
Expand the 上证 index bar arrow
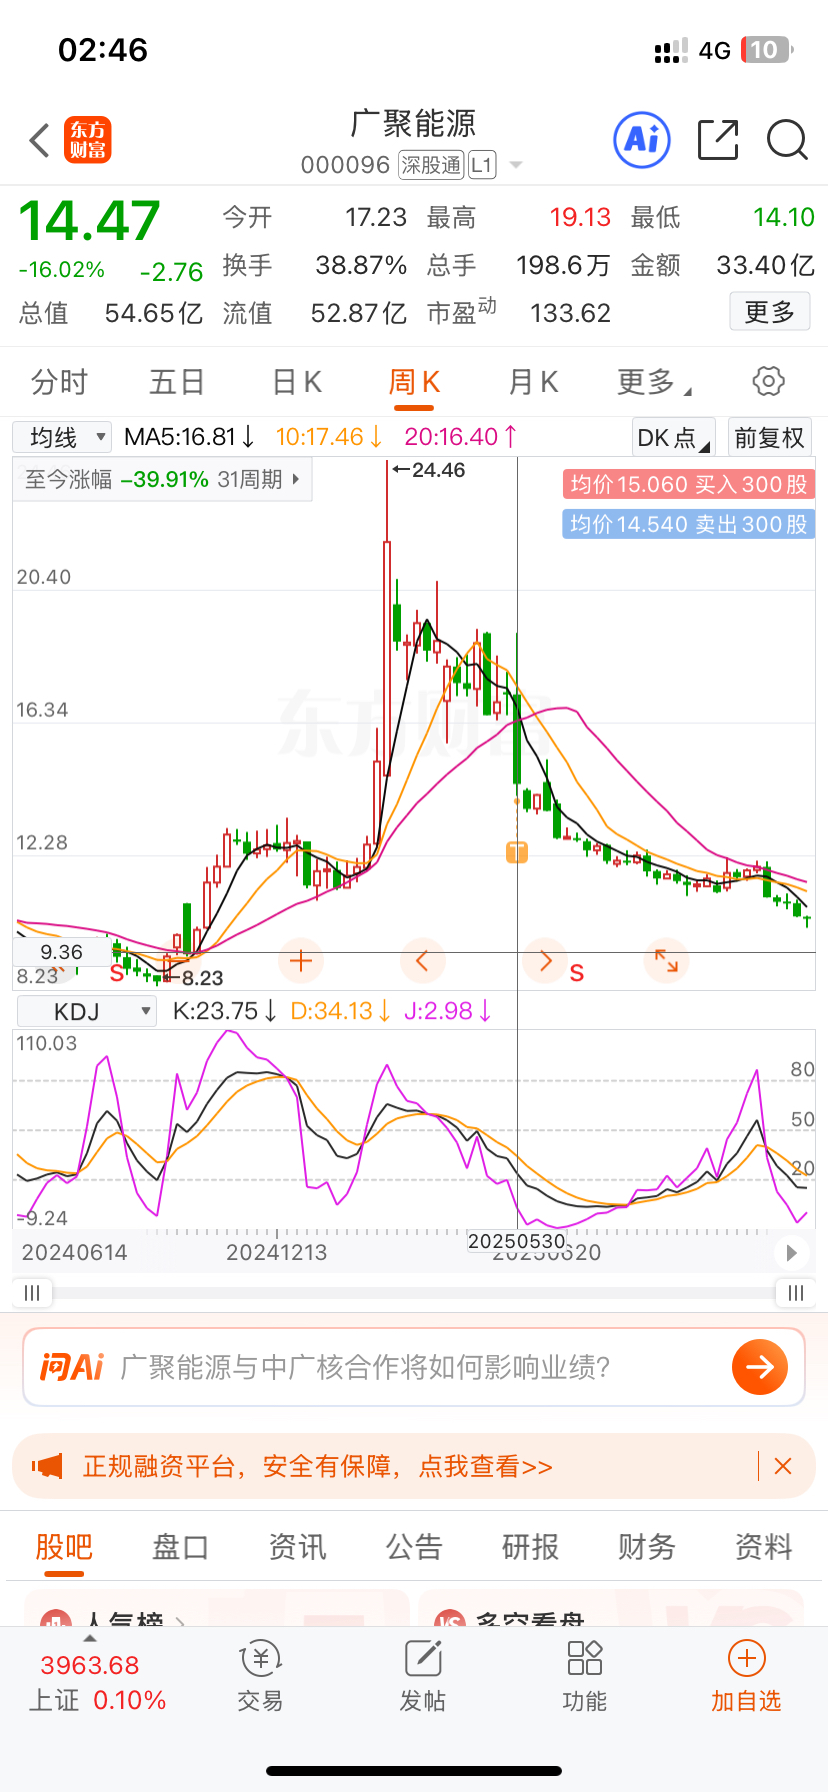pos(90,1638)
